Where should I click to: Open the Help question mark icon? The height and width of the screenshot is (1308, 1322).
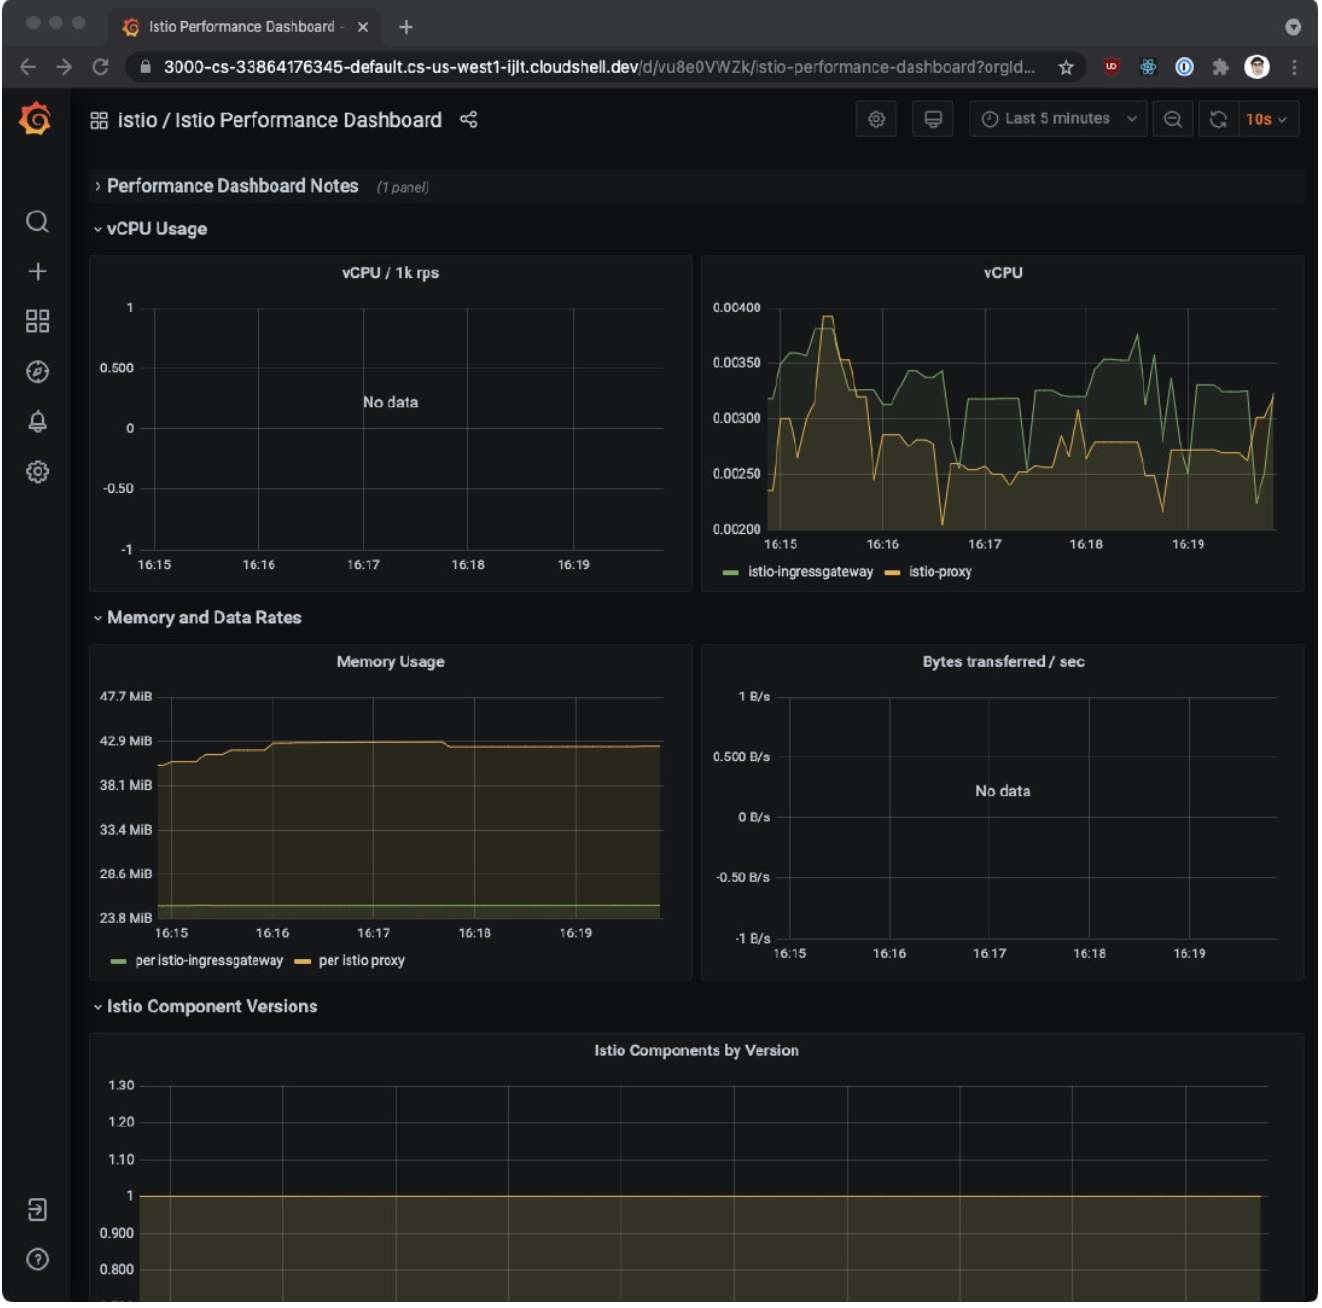point(37,1260)
